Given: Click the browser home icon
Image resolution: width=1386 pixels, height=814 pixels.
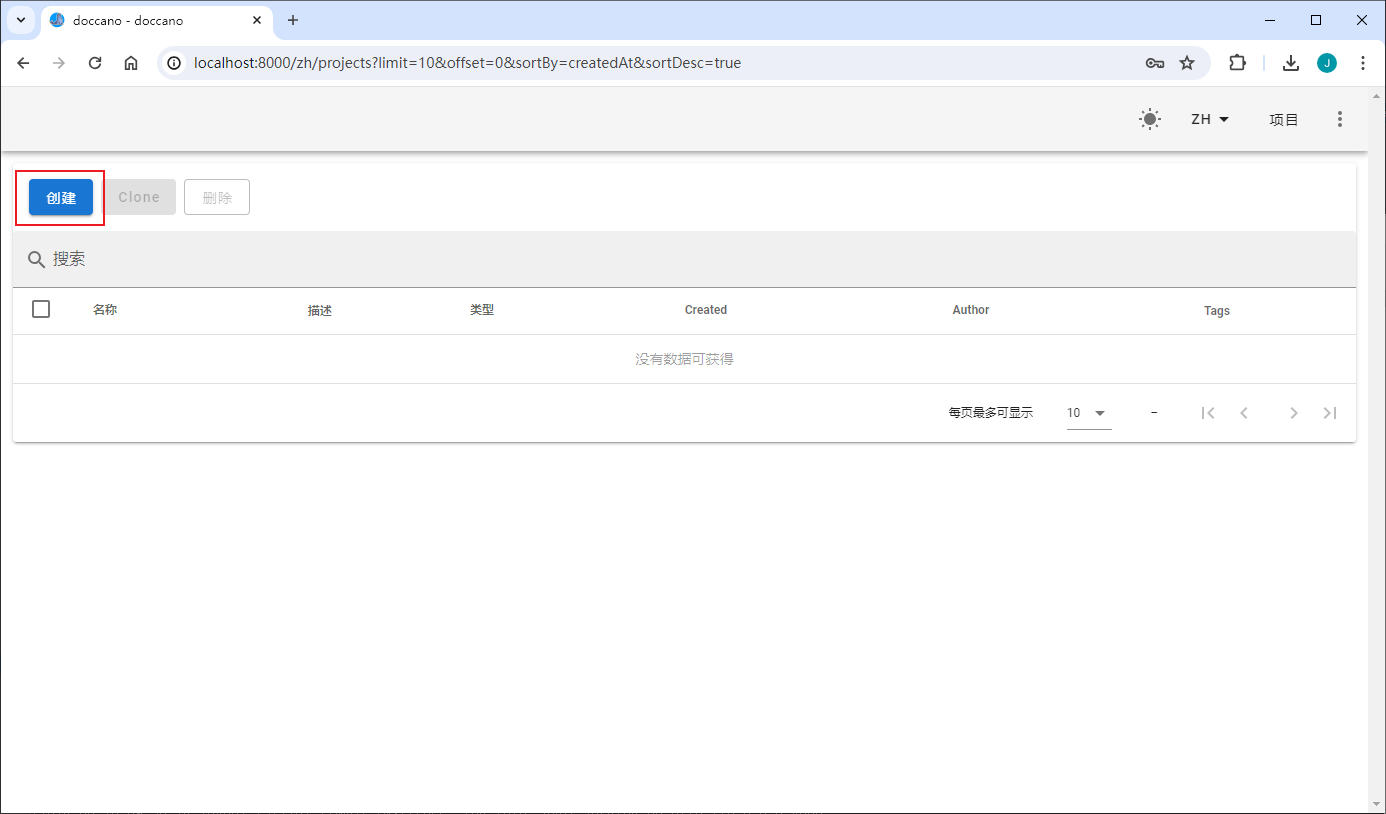Looking at the screenshot, I should tap(130, 62).
